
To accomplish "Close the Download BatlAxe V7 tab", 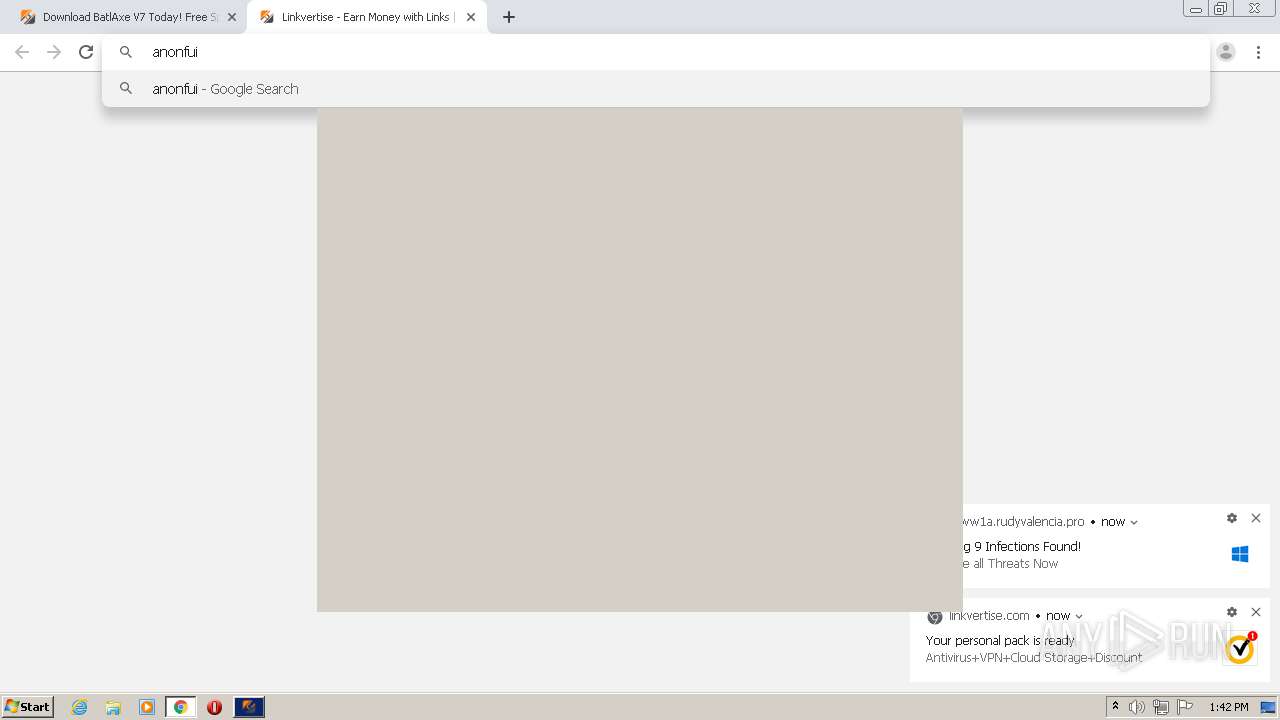I will pyautogui.click(x=232, y=17).
